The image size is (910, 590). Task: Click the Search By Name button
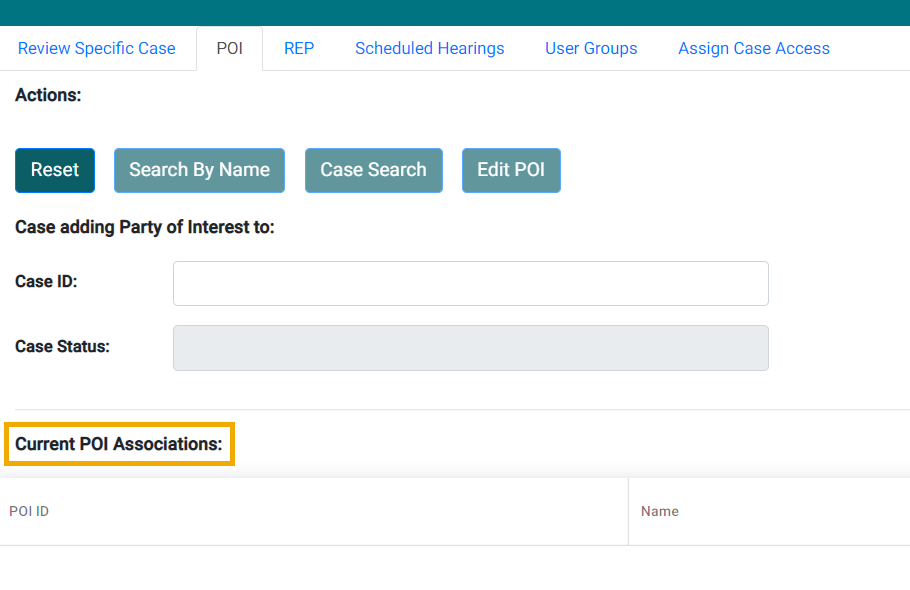pyautogui.click(x=199, y=170)
